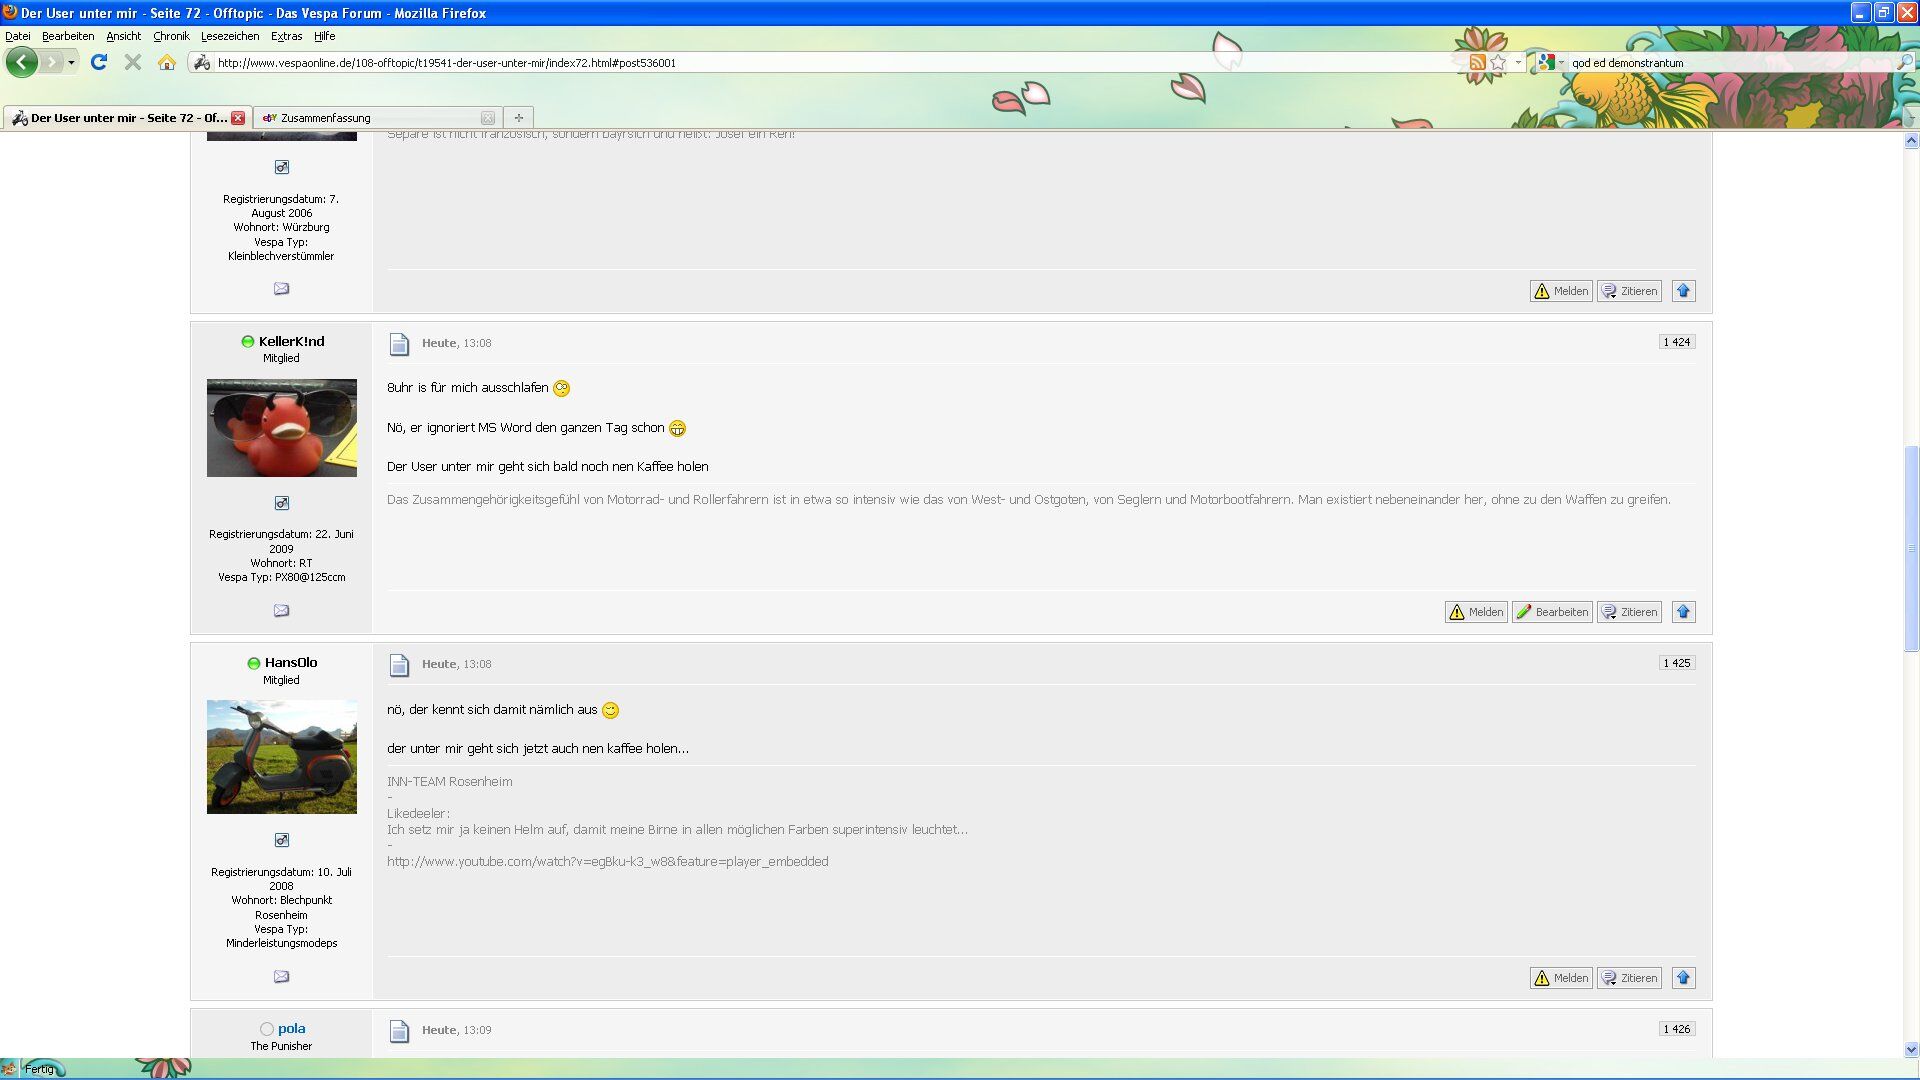The height and width of the screenshot is (1080, 1920).
Task: Open the navigation history dropdown arrow
Action: (71, 62)
